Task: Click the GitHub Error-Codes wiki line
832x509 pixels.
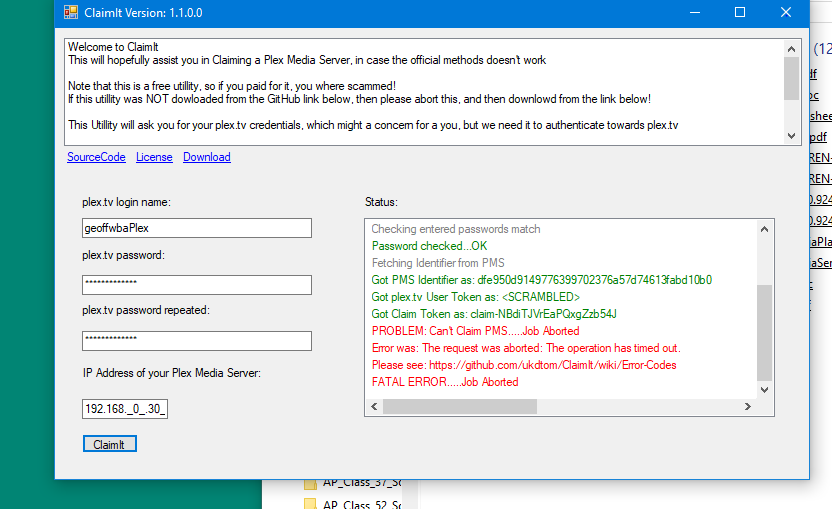Action: [x=524, y=365]
